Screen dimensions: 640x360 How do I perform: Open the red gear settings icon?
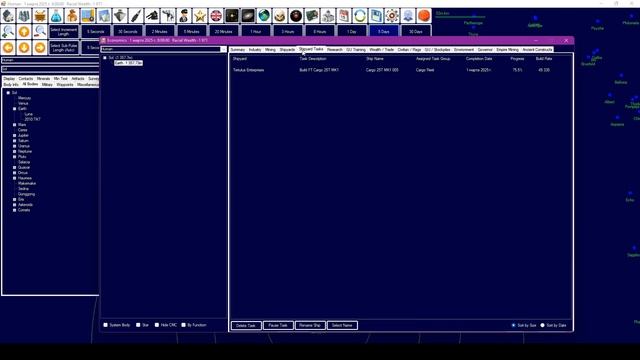pos(392,16)
